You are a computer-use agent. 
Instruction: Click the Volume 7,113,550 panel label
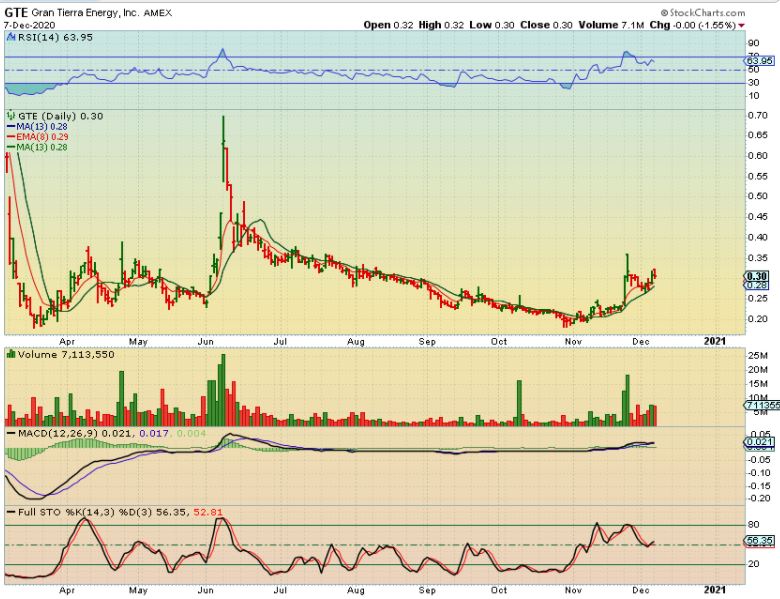(66, 354)
